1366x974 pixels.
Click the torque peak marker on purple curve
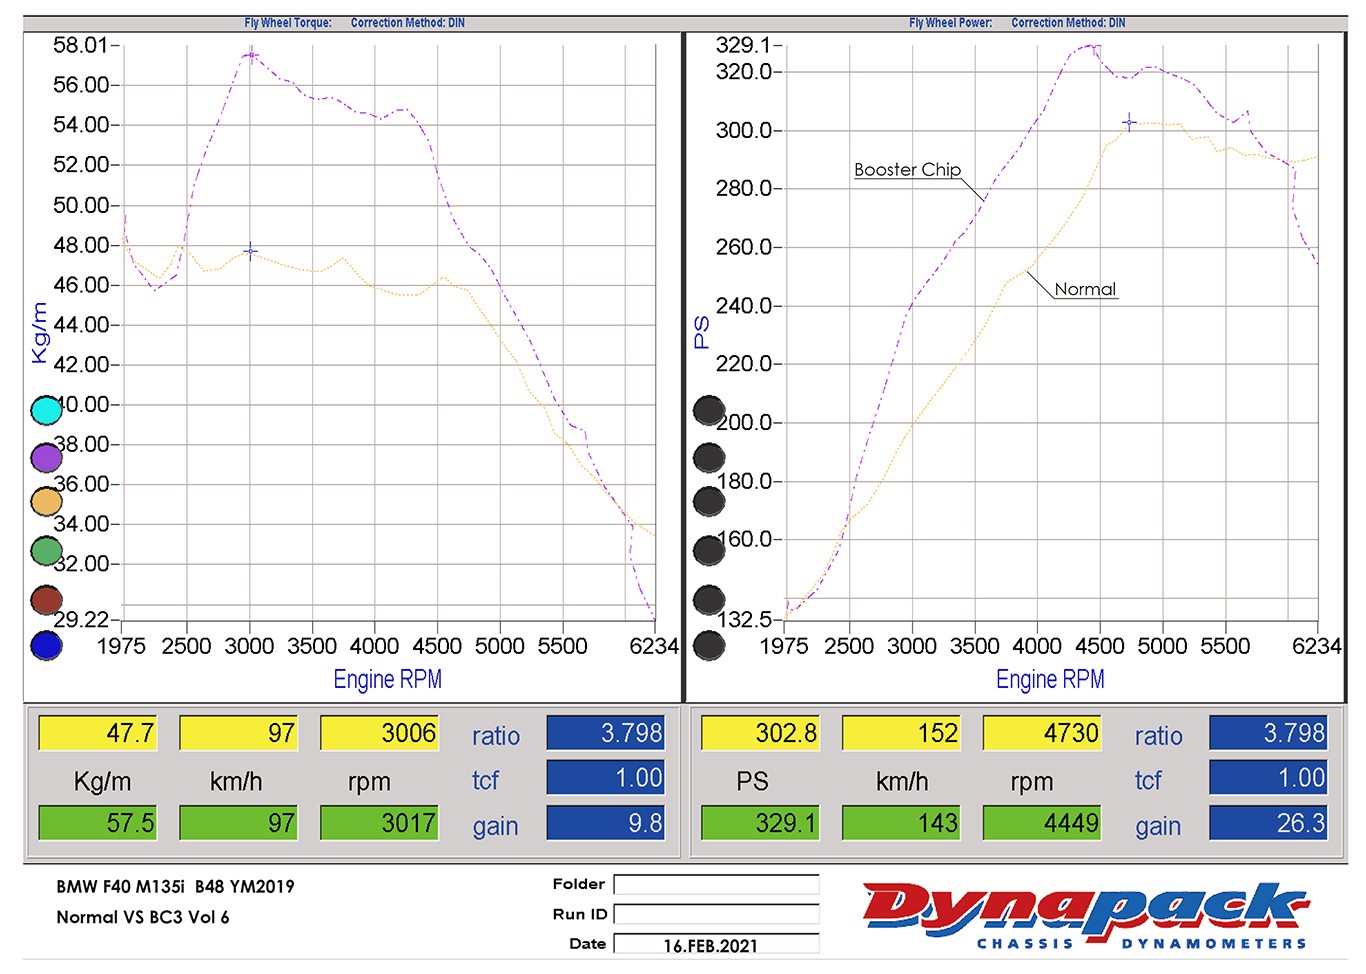251,55
